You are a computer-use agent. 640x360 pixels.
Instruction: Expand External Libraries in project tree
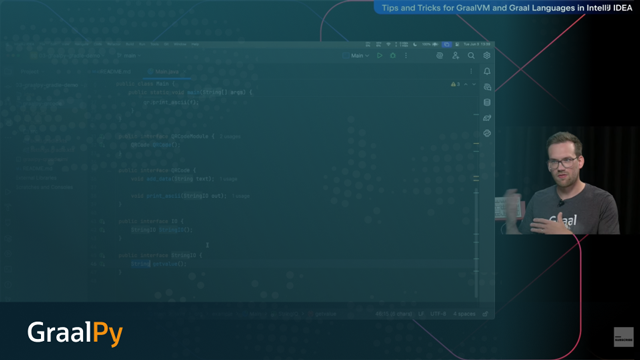pos(36,178)
